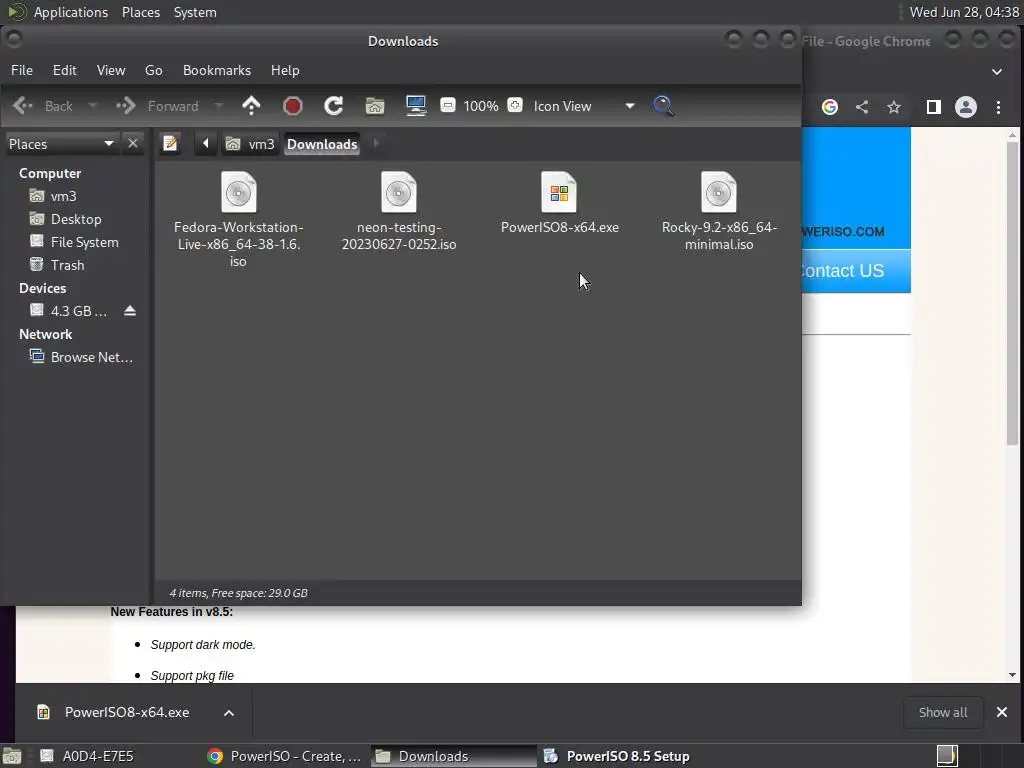Click the Downloads path bar button
This screenshot has height=768, width=1024.
(x=322, y=144)
